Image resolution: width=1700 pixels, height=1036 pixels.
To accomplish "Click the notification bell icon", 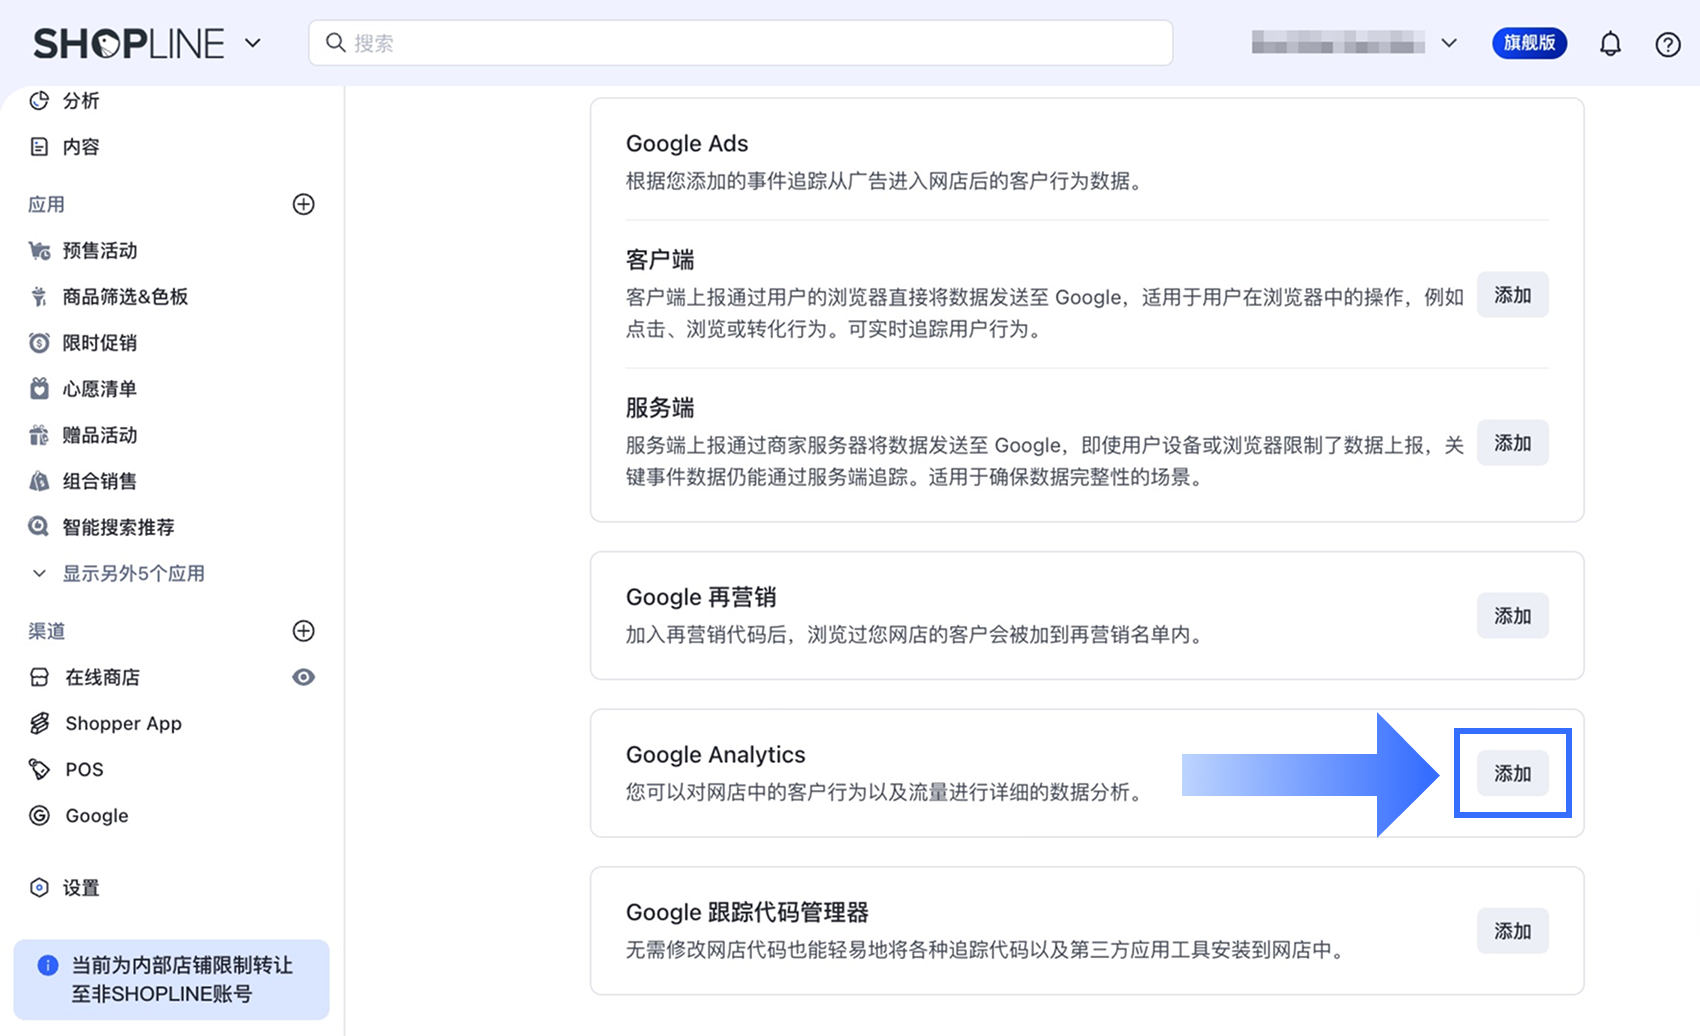I will (1610, 44).
